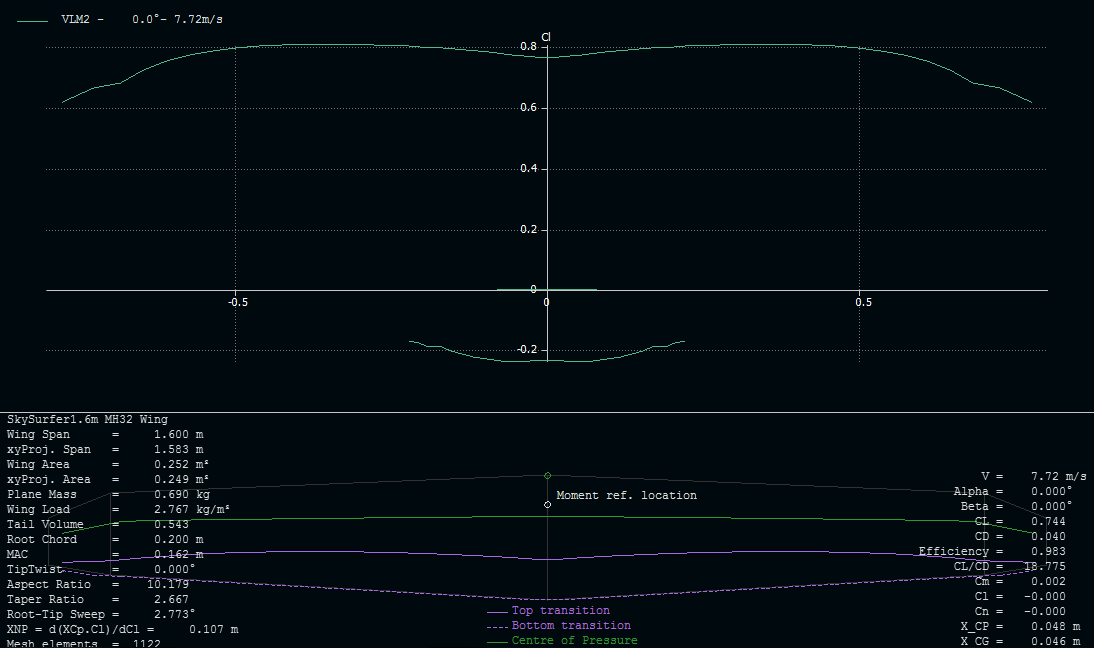Click the Moment ref. location label
1094x648 pixels.
tap(626, 495)
